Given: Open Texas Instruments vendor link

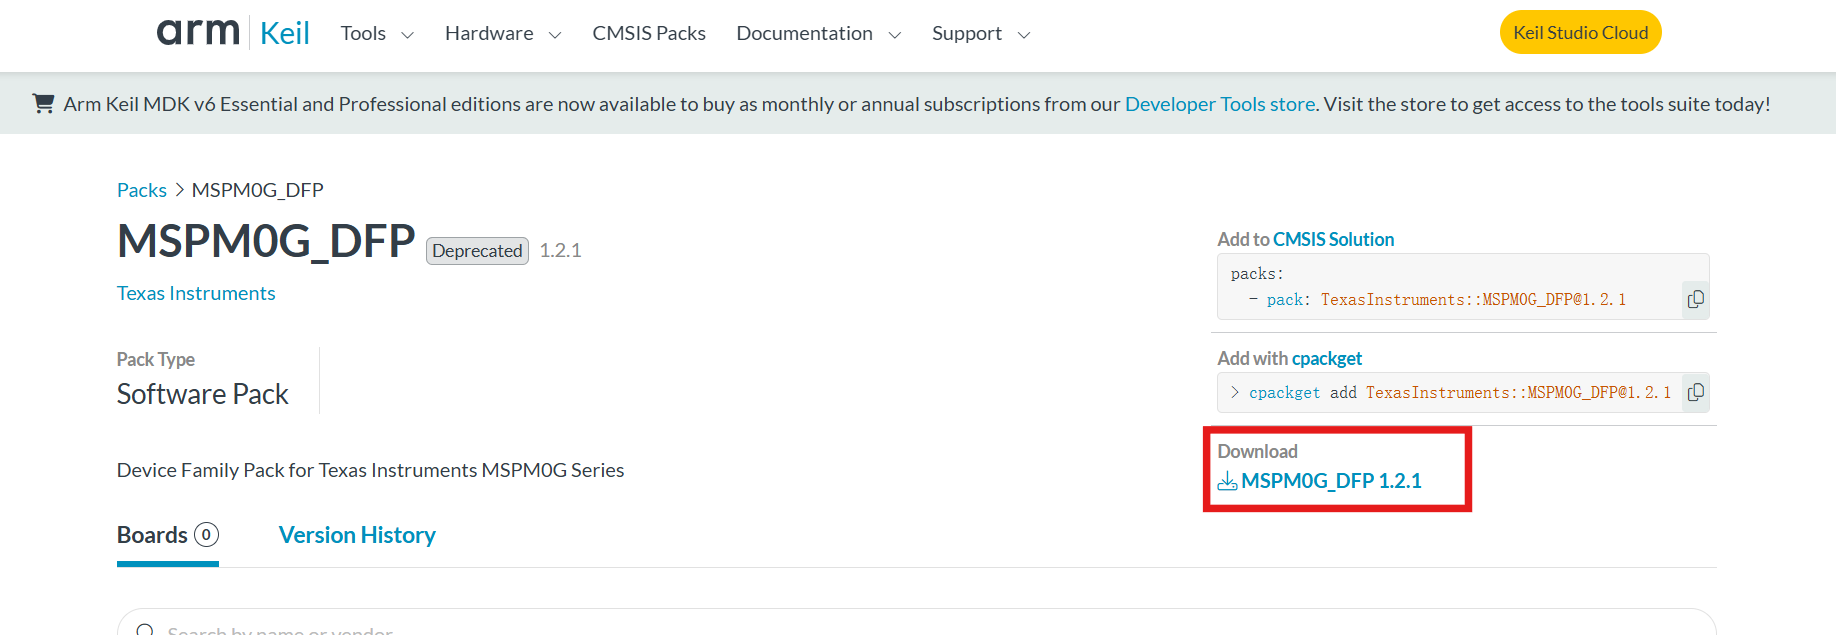Looking at the screenshot, I should (x=196, y=293).
